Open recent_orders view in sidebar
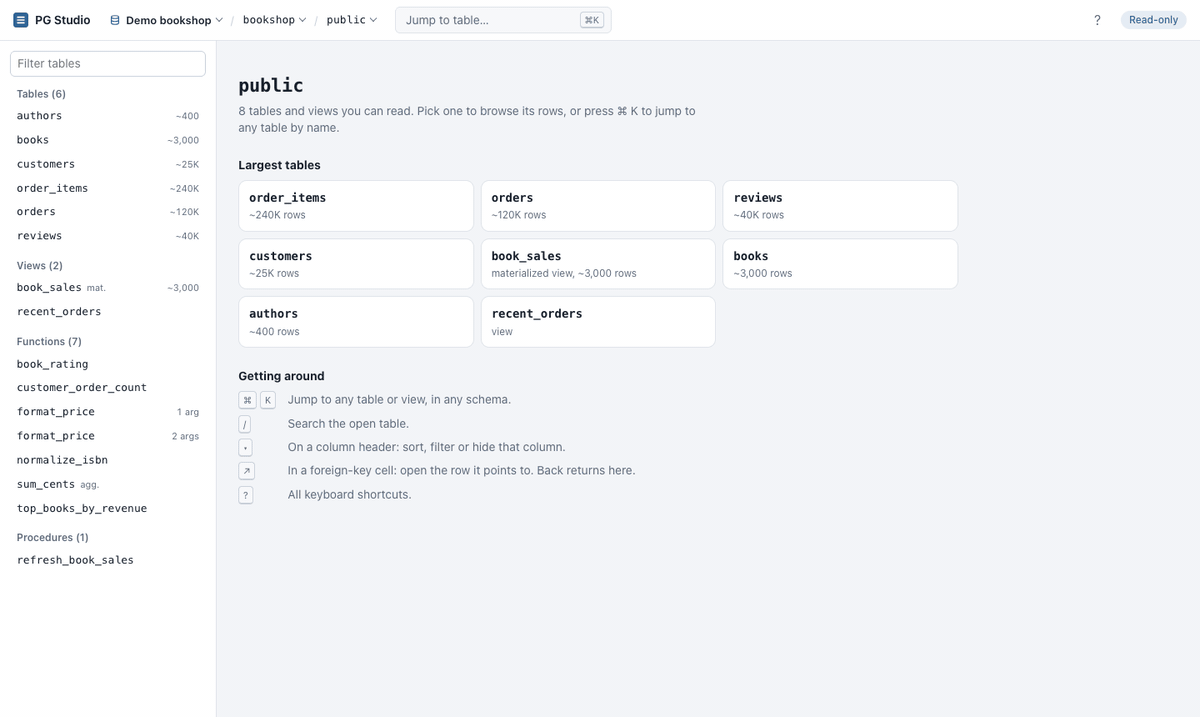 pyautogui.click(x=108, y=312)
